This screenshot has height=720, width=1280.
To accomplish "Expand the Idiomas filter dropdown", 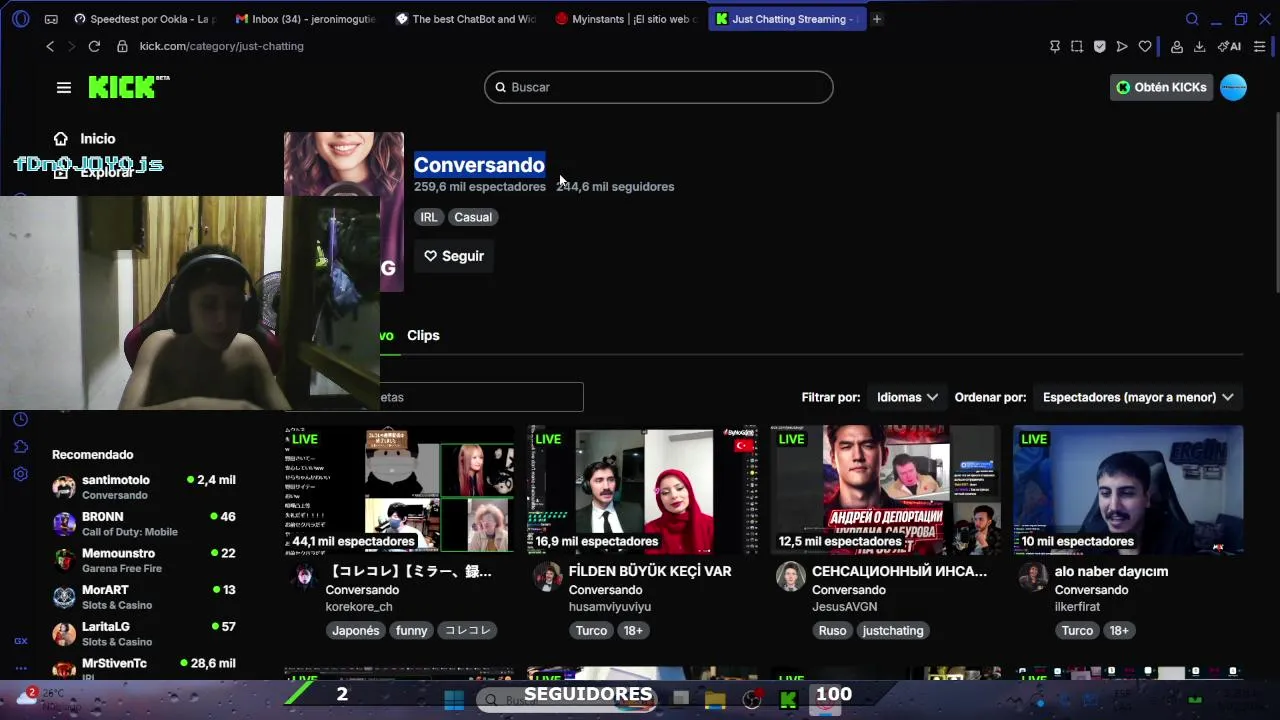I will [907, 397].
